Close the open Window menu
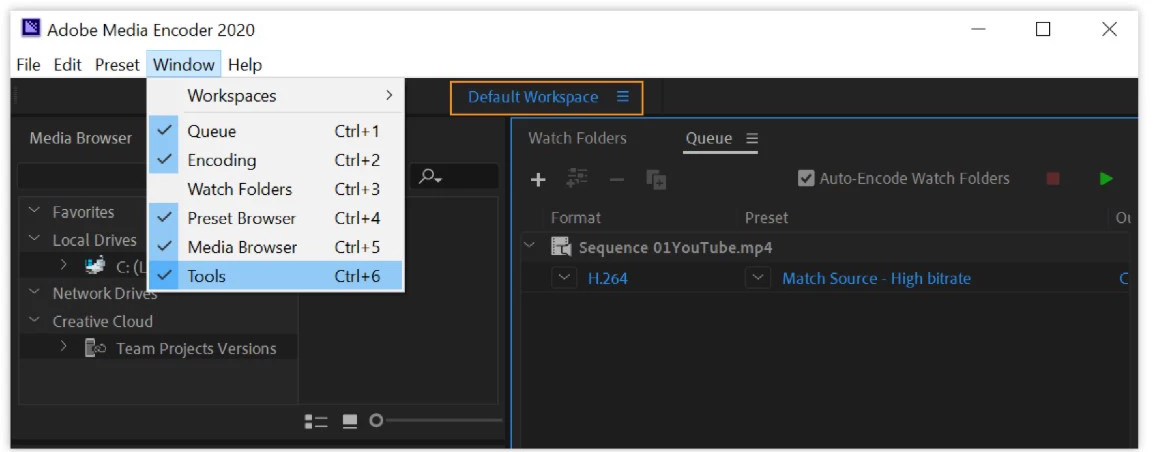1153x452 pixels. [184, 65]
